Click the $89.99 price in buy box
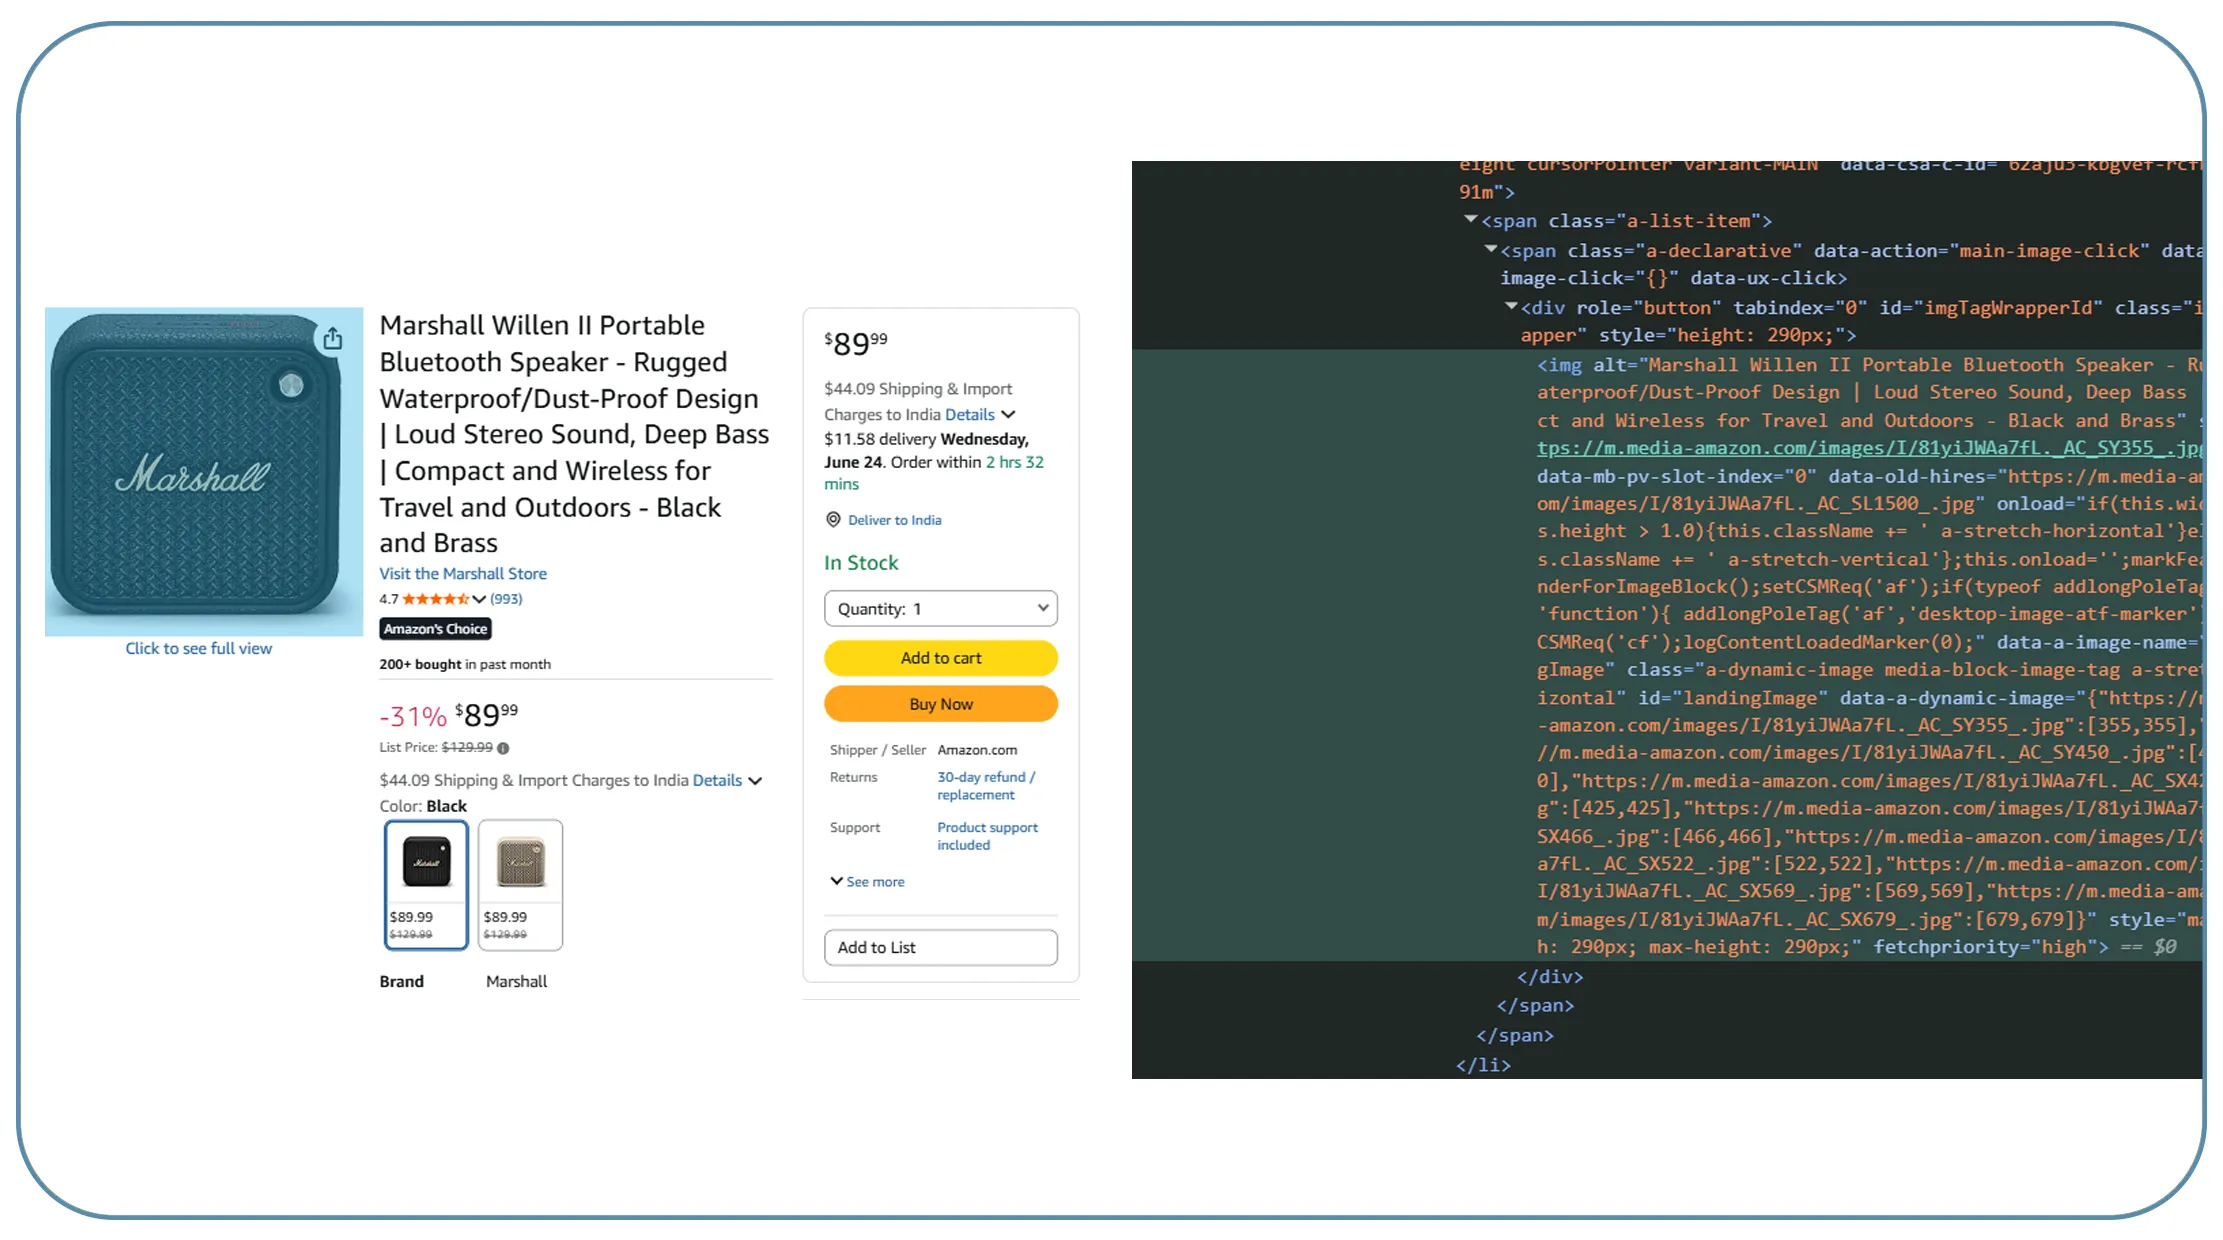The image size is (2223, 1240). [x=856, y=343]
